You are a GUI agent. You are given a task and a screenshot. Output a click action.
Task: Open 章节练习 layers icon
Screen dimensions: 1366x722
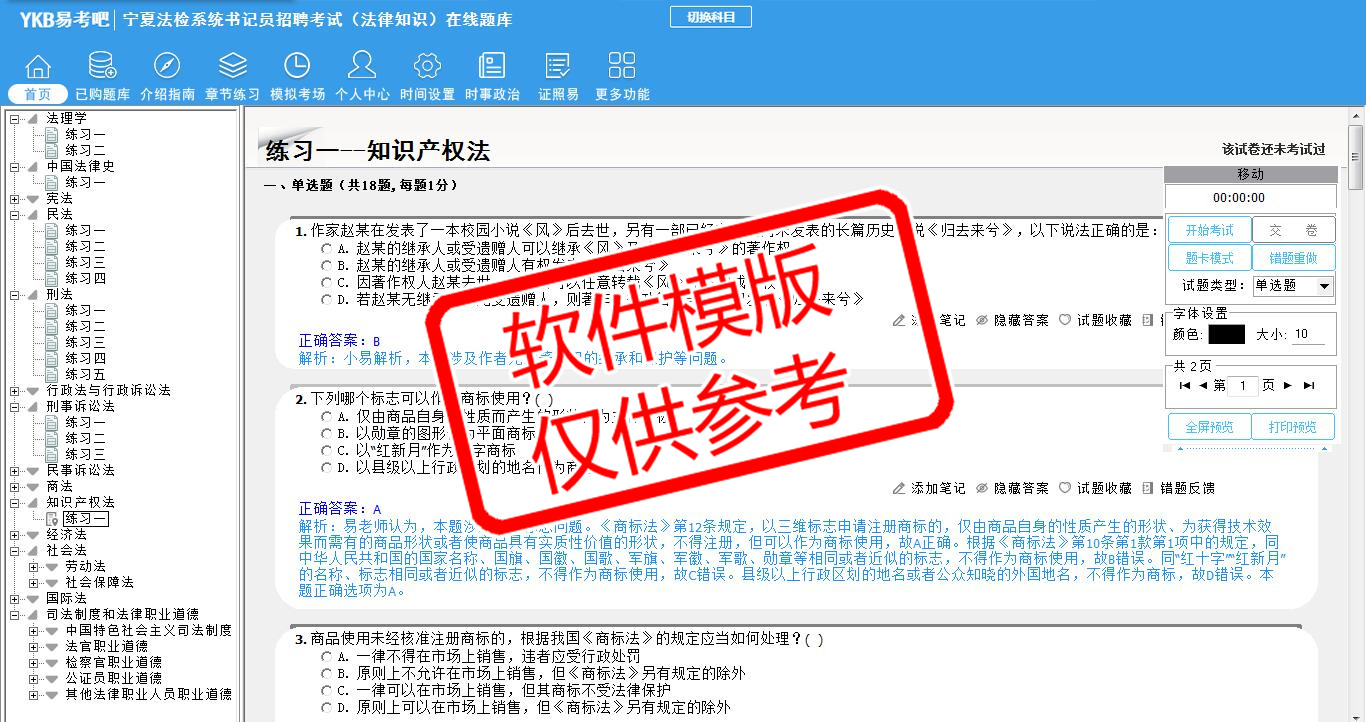pyautogui.click(x=232, y=67)
